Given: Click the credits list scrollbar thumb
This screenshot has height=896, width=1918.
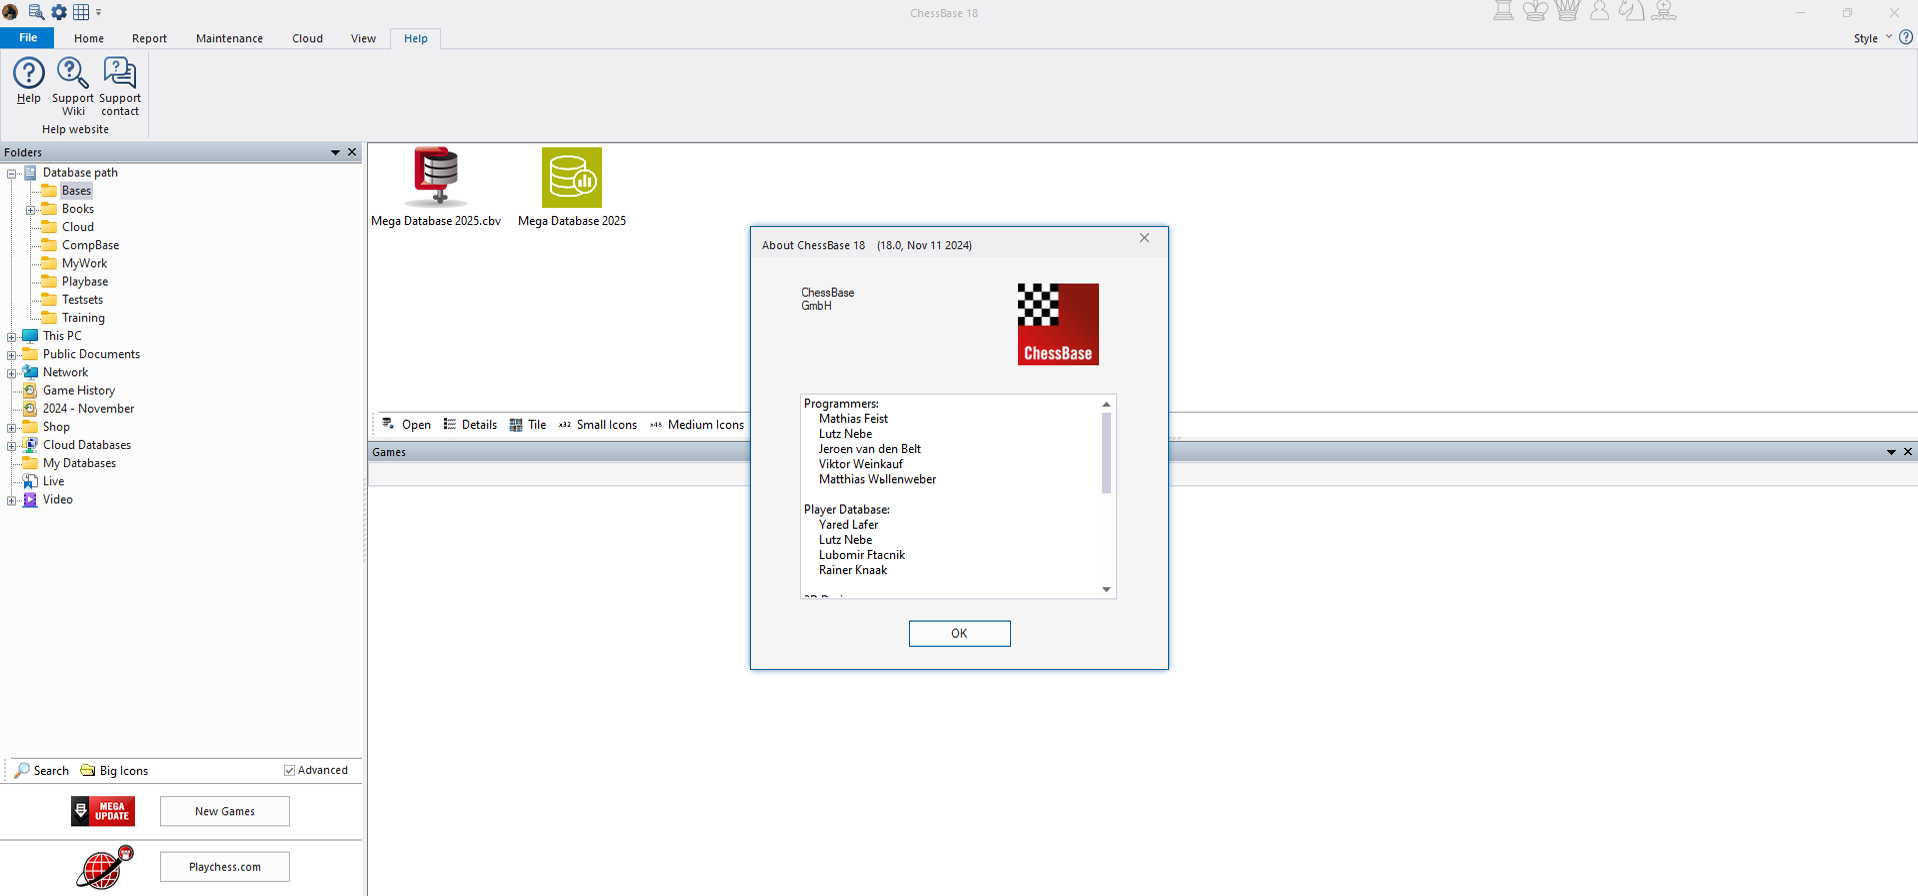Looking at the screenshot, I should [1106, 453].
